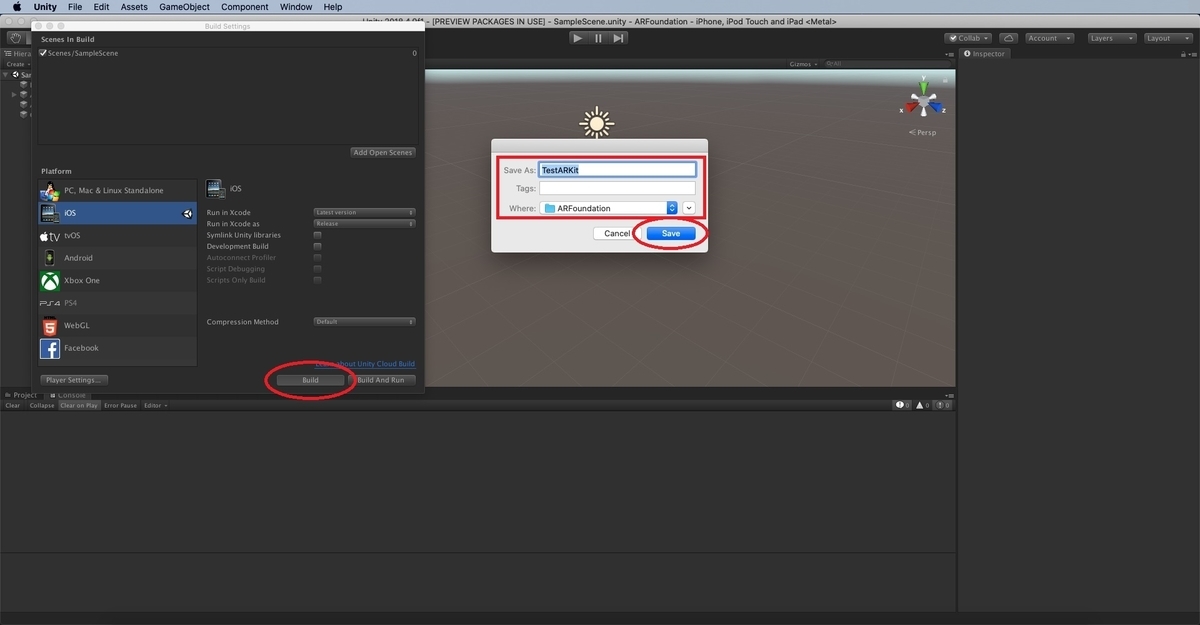Toggle Scenes/SampleScene checkbox in build list
1200x625 pixels.
[x=43, y=53]
